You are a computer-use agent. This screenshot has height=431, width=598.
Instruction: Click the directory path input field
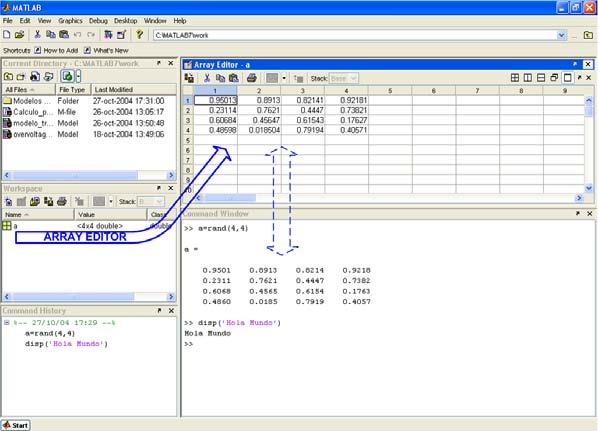click(x=355, y=35)
